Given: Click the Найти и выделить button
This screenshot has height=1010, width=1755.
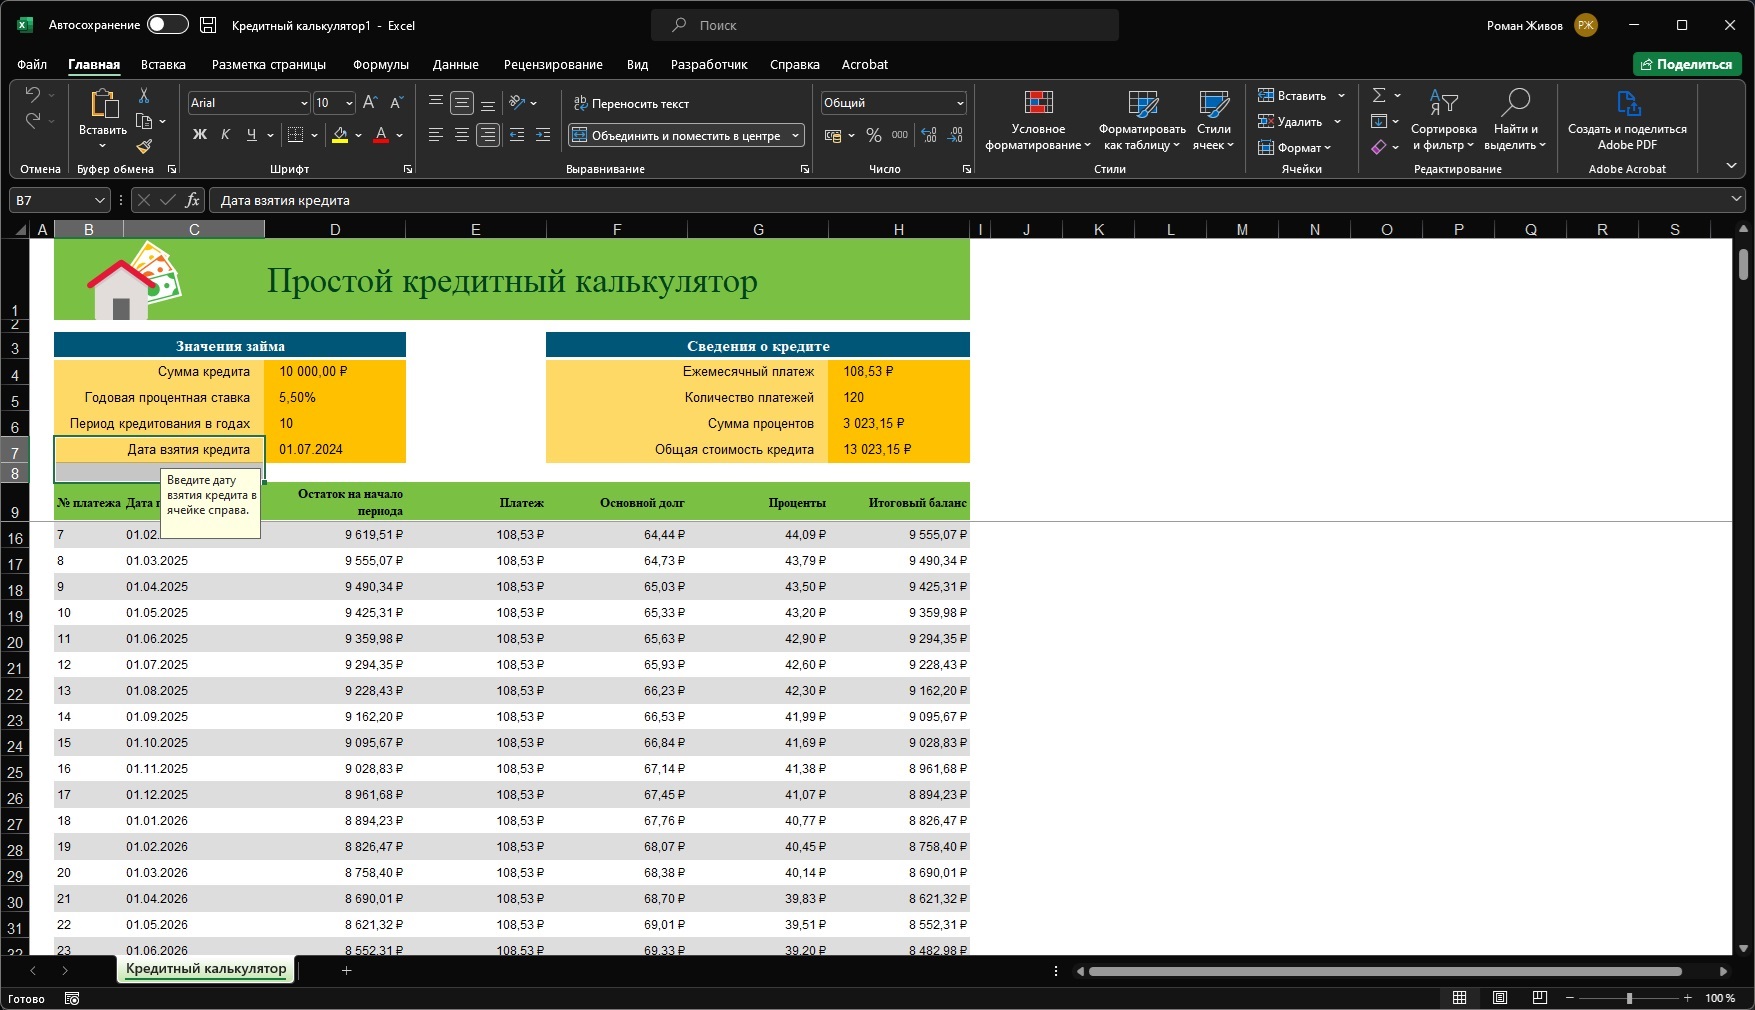Looking at the screenshot, I should [x=1515, y=120].
